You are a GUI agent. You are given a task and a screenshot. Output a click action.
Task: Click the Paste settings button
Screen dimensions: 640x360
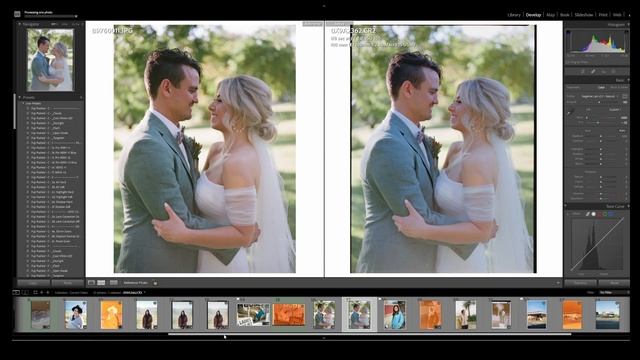pos(67,282)
